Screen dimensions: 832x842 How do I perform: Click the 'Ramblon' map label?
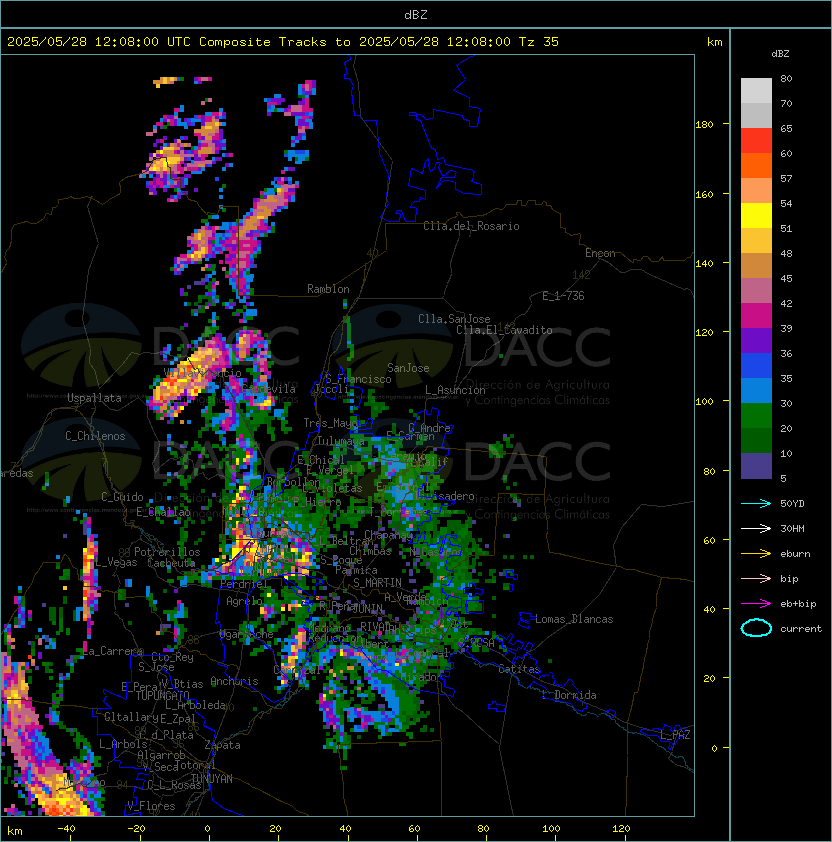pos(328,289)
